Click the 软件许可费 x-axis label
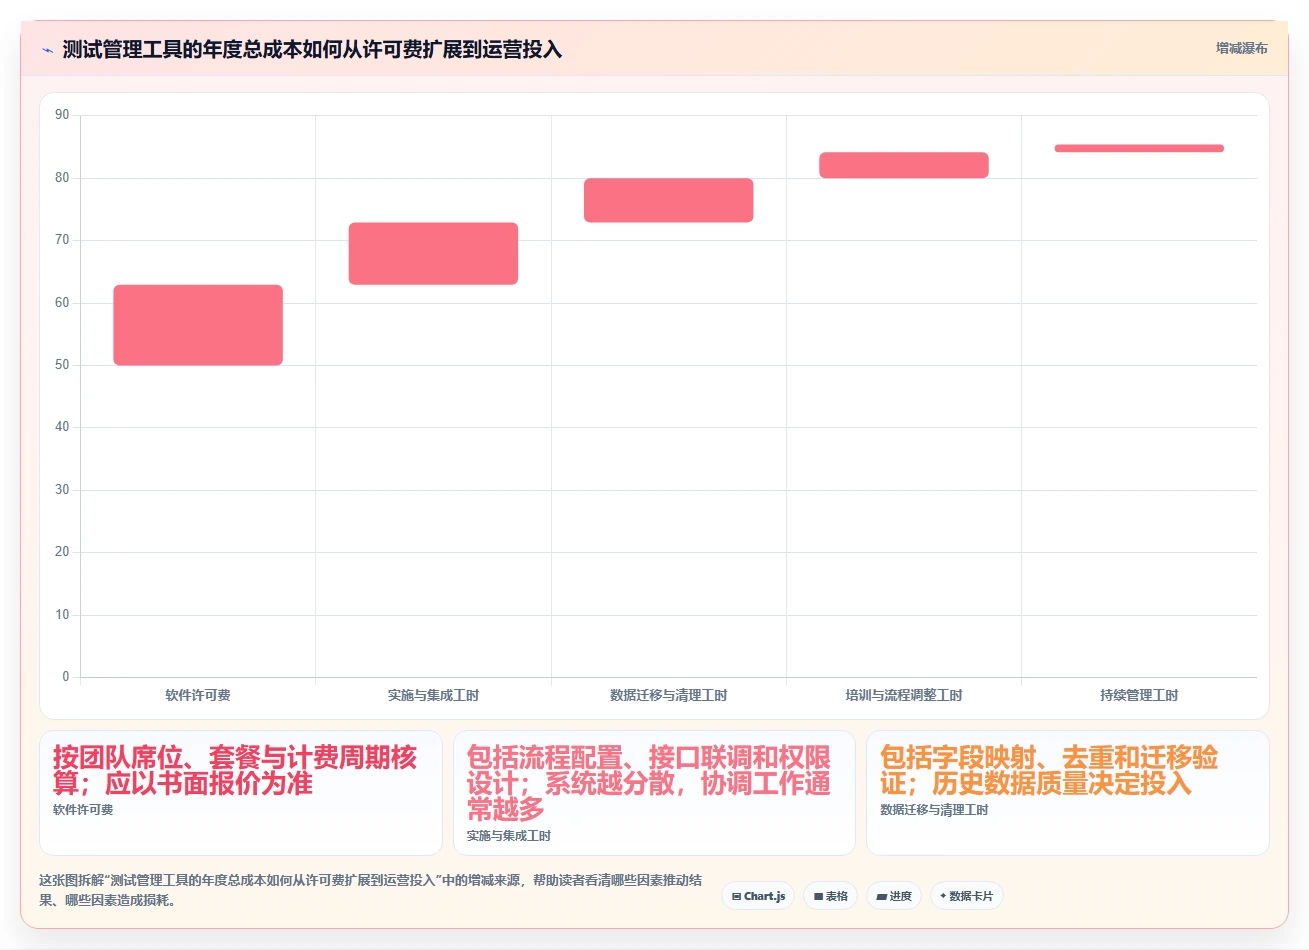1309x950 pixels. [198, 695]
